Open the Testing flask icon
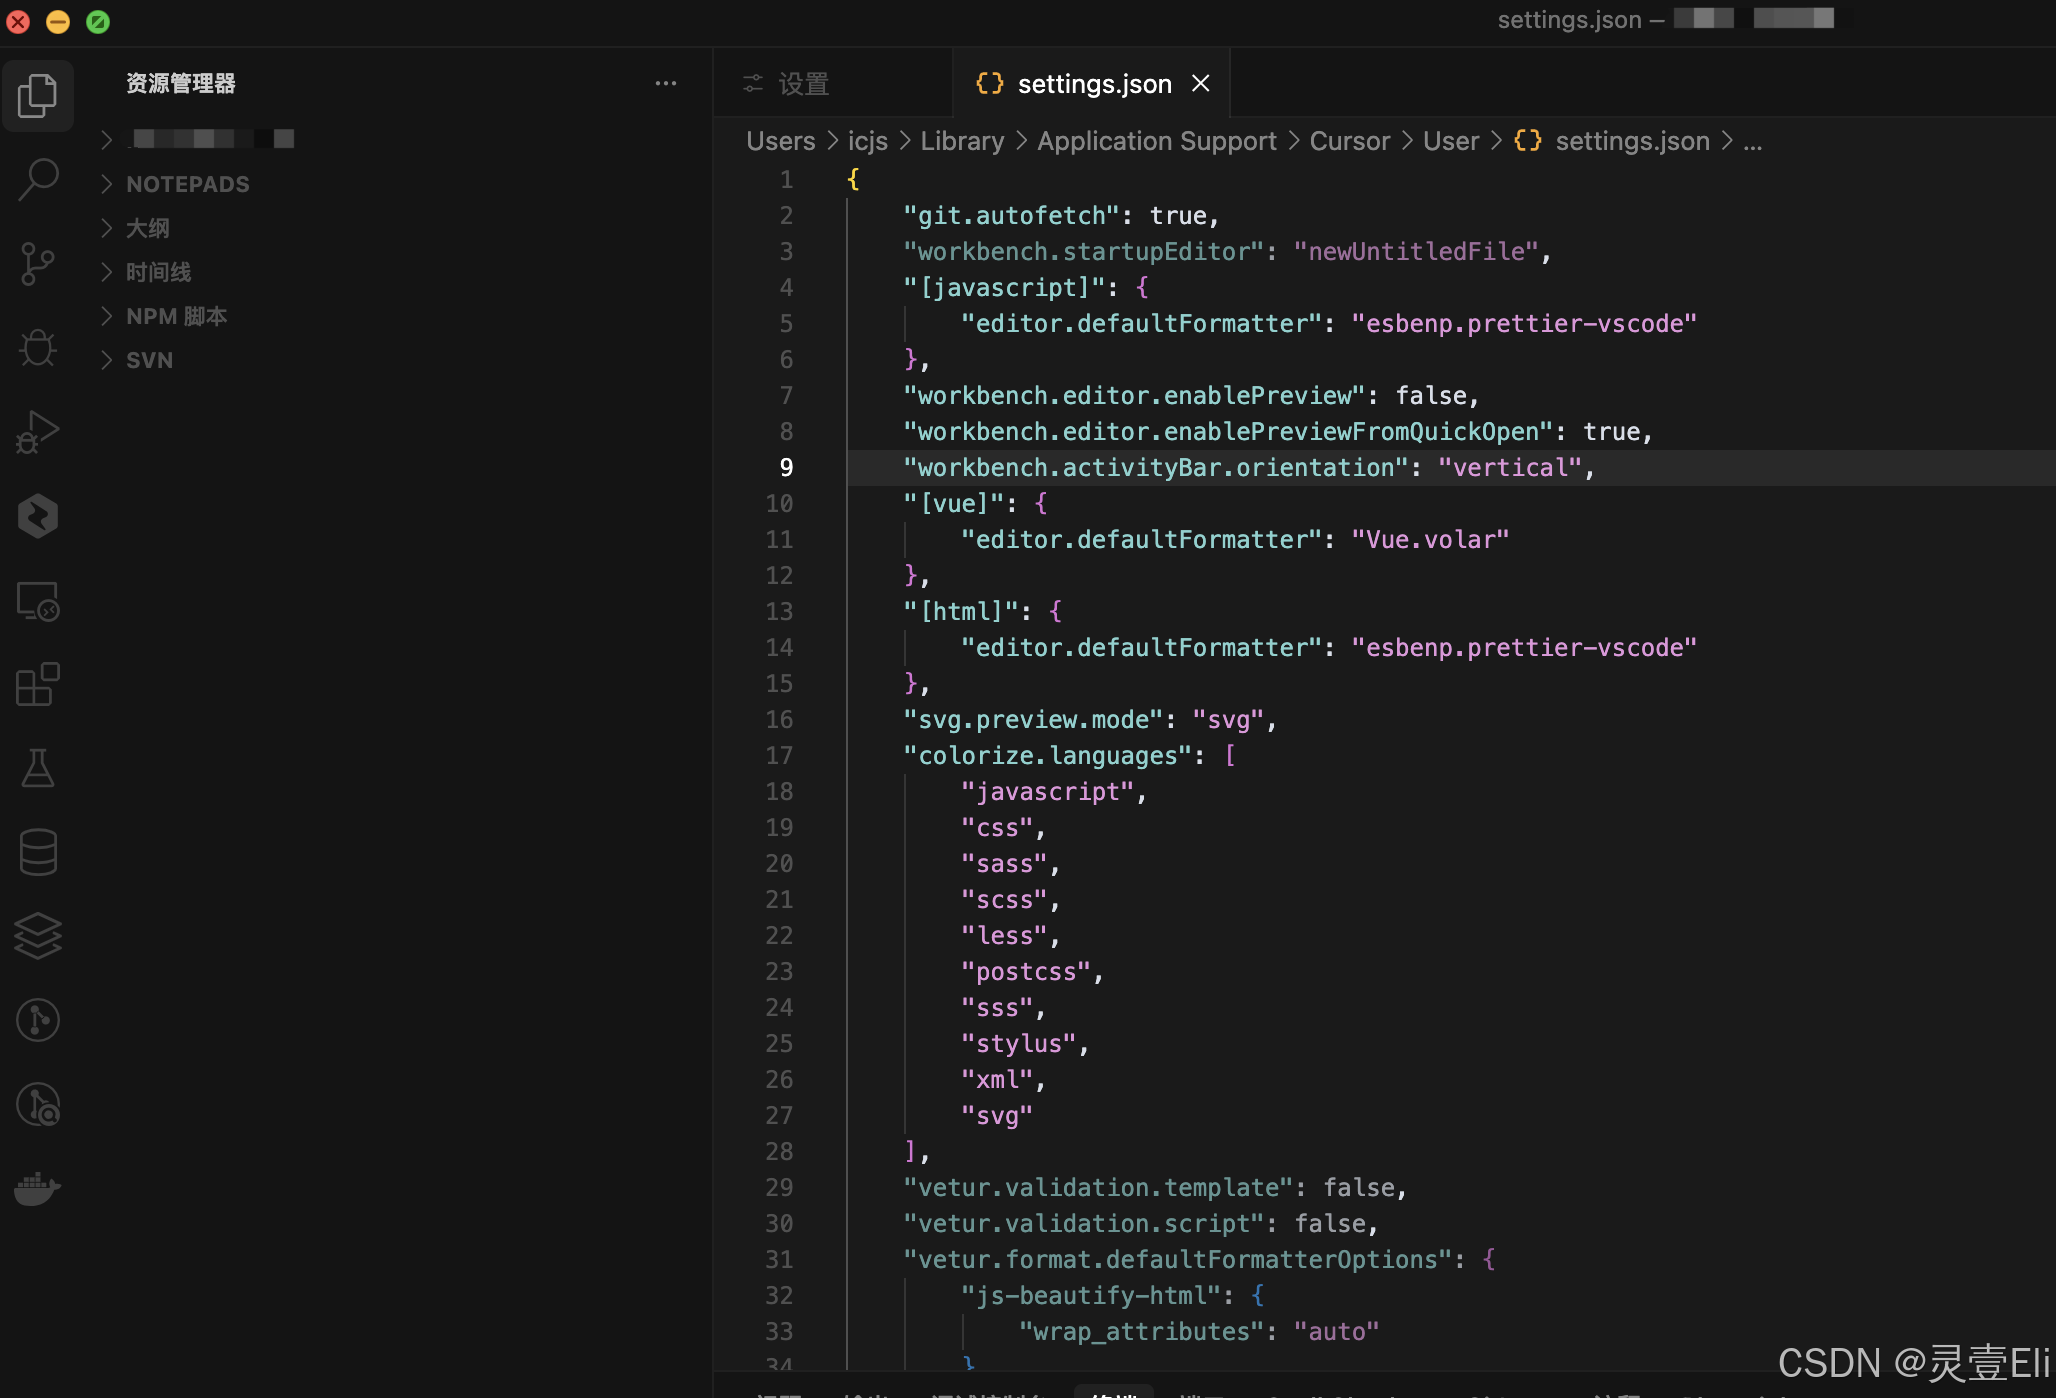The height and width of the screenshot is (1398, 2056). (38, 768)
